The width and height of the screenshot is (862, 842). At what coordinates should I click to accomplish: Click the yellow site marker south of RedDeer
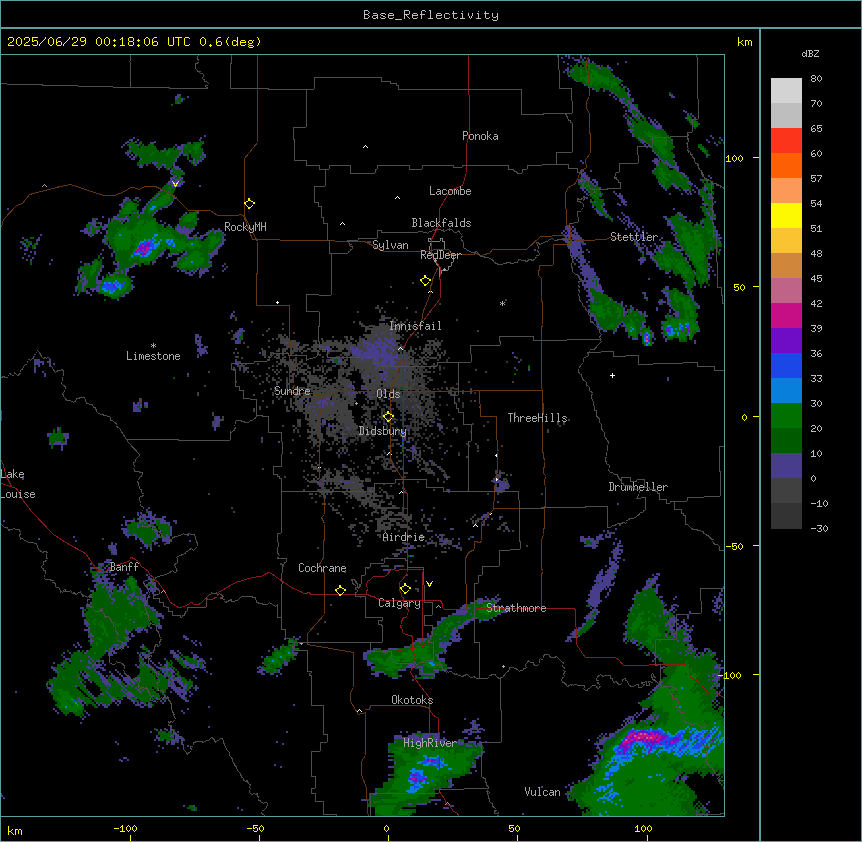(425, 281)
